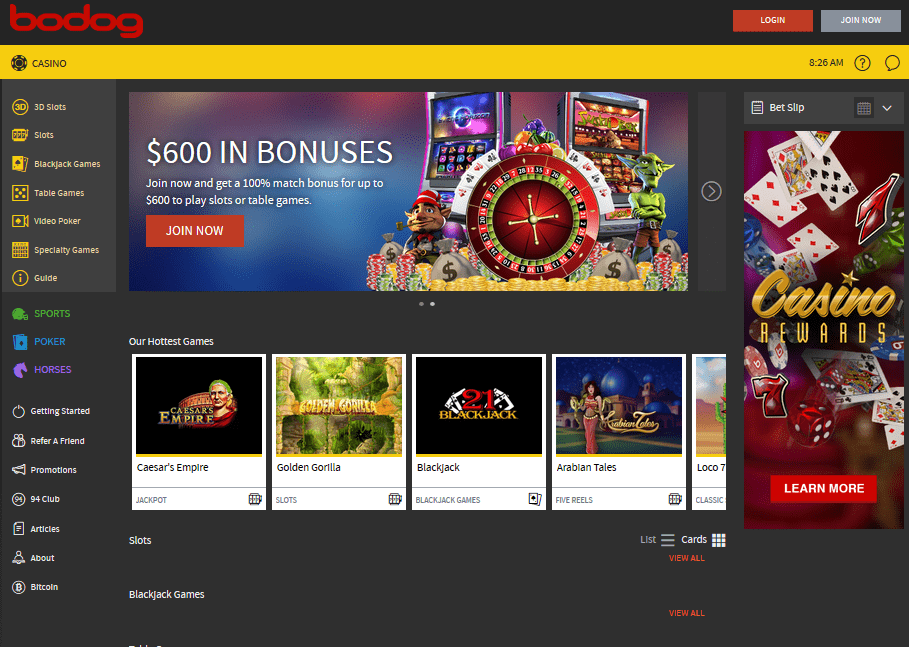
Task: Click the Horses section icon
Action: 20,369
